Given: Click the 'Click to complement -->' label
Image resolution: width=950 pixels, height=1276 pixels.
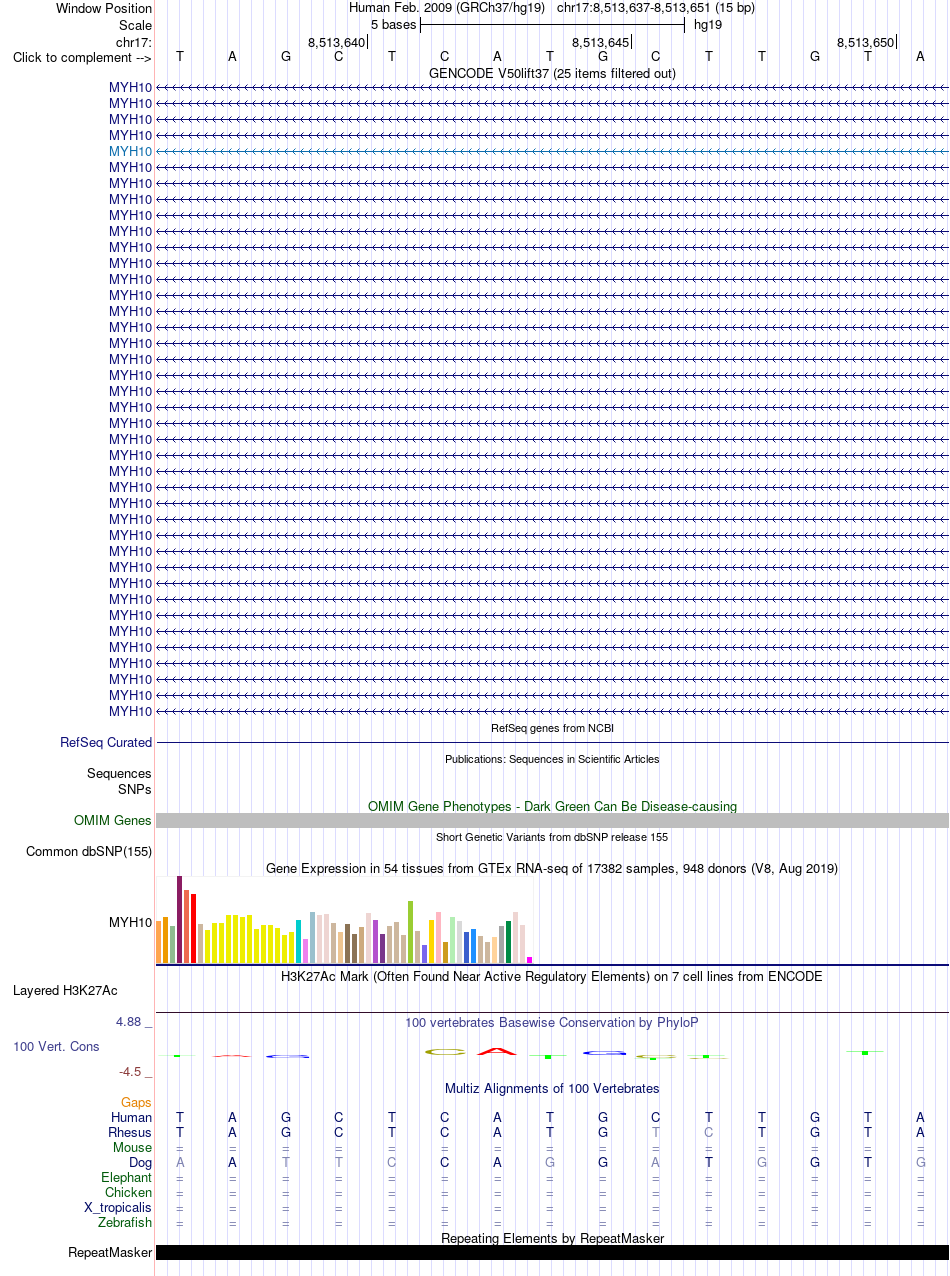Looking at the screenshot, I should (82, 57).
